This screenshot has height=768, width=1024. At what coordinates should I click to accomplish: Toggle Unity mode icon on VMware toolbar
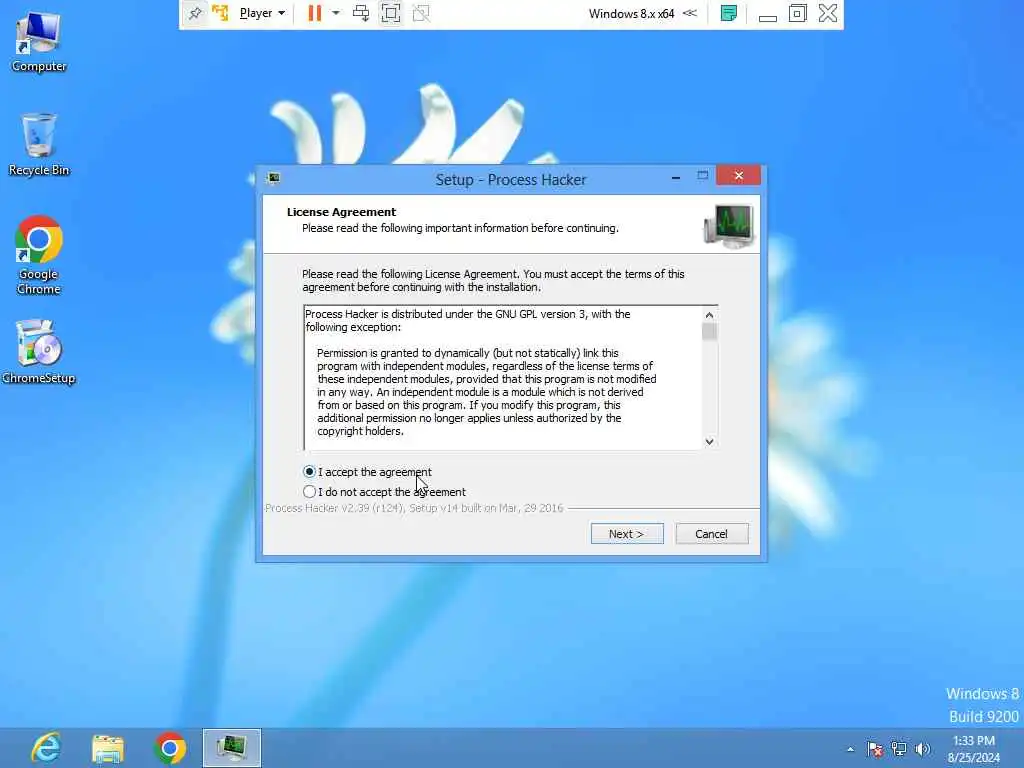pos(421,13)
